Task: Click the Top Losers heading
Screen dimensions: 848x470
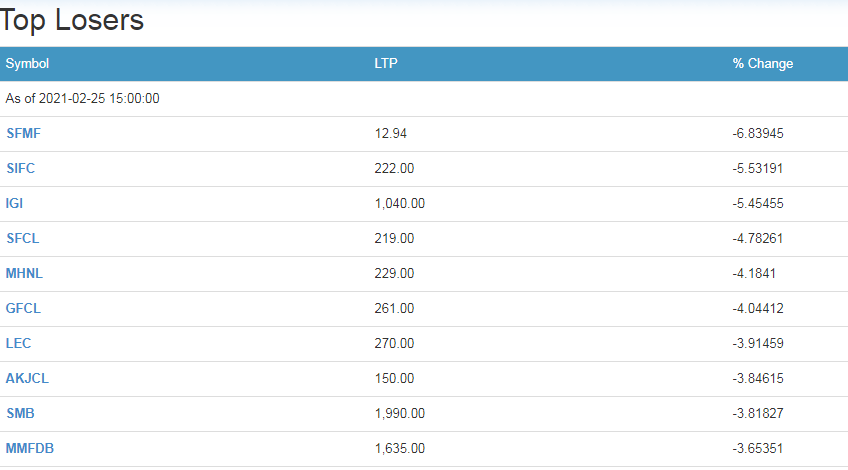Action: coord(72,19)
